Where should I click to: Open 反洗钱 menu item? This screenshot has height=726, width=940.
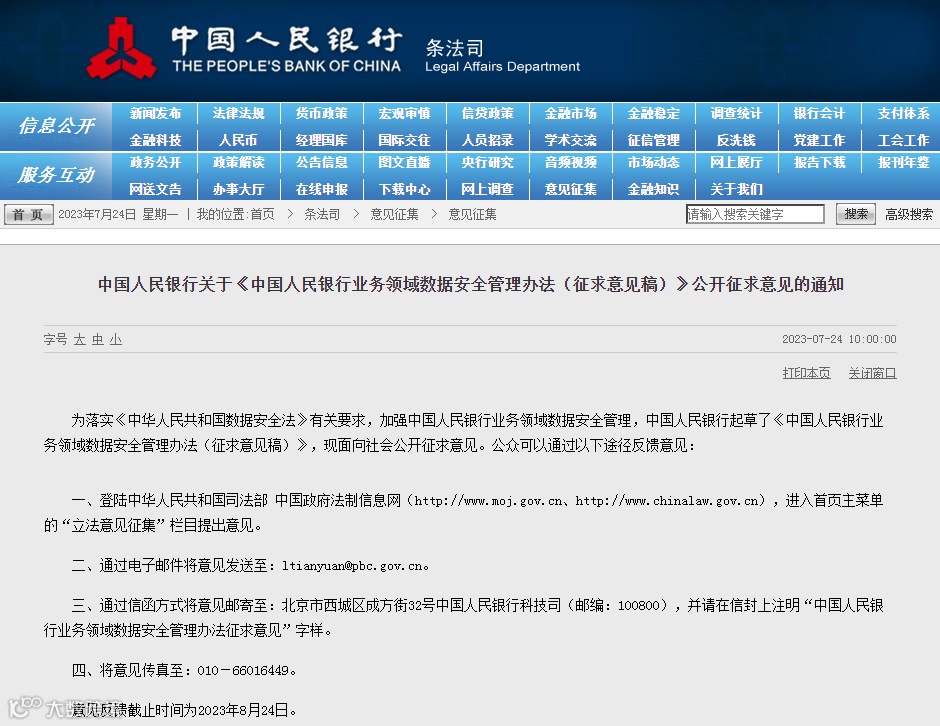click(x=736, y=140)
